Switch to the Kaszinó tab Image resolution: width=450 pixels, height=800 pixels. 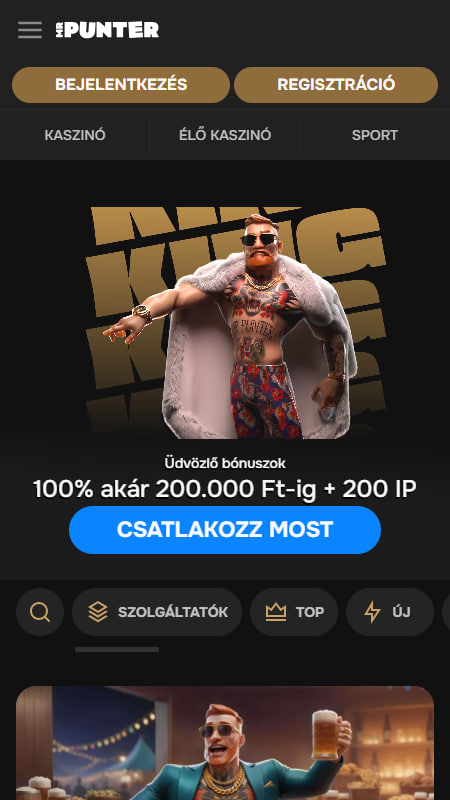click(x=75, y=135)
